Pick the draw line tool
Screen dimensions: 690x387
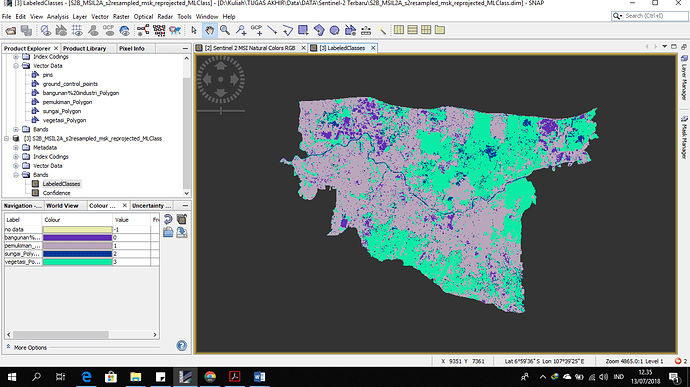pos(272,30)
